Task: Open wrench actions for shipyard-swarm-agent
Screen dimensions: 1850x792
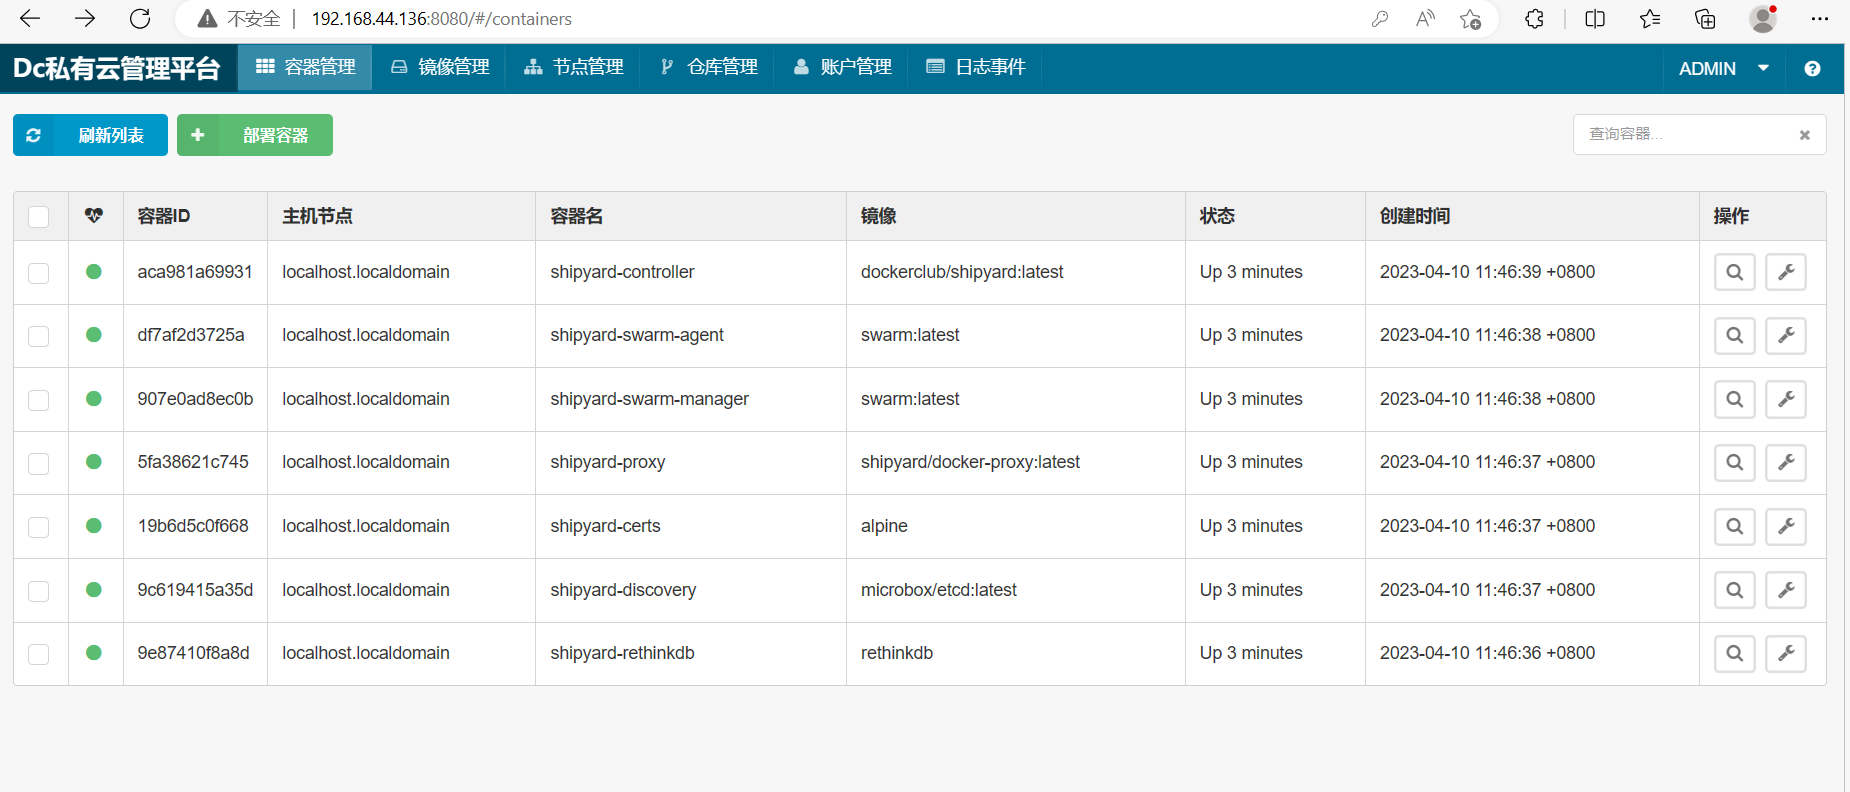Action: [x=1786, y=335]
